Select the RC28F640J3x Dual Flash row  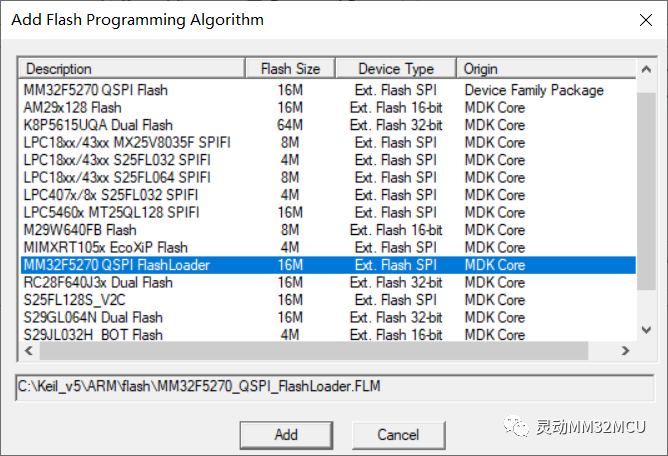(x=328, y=283)
